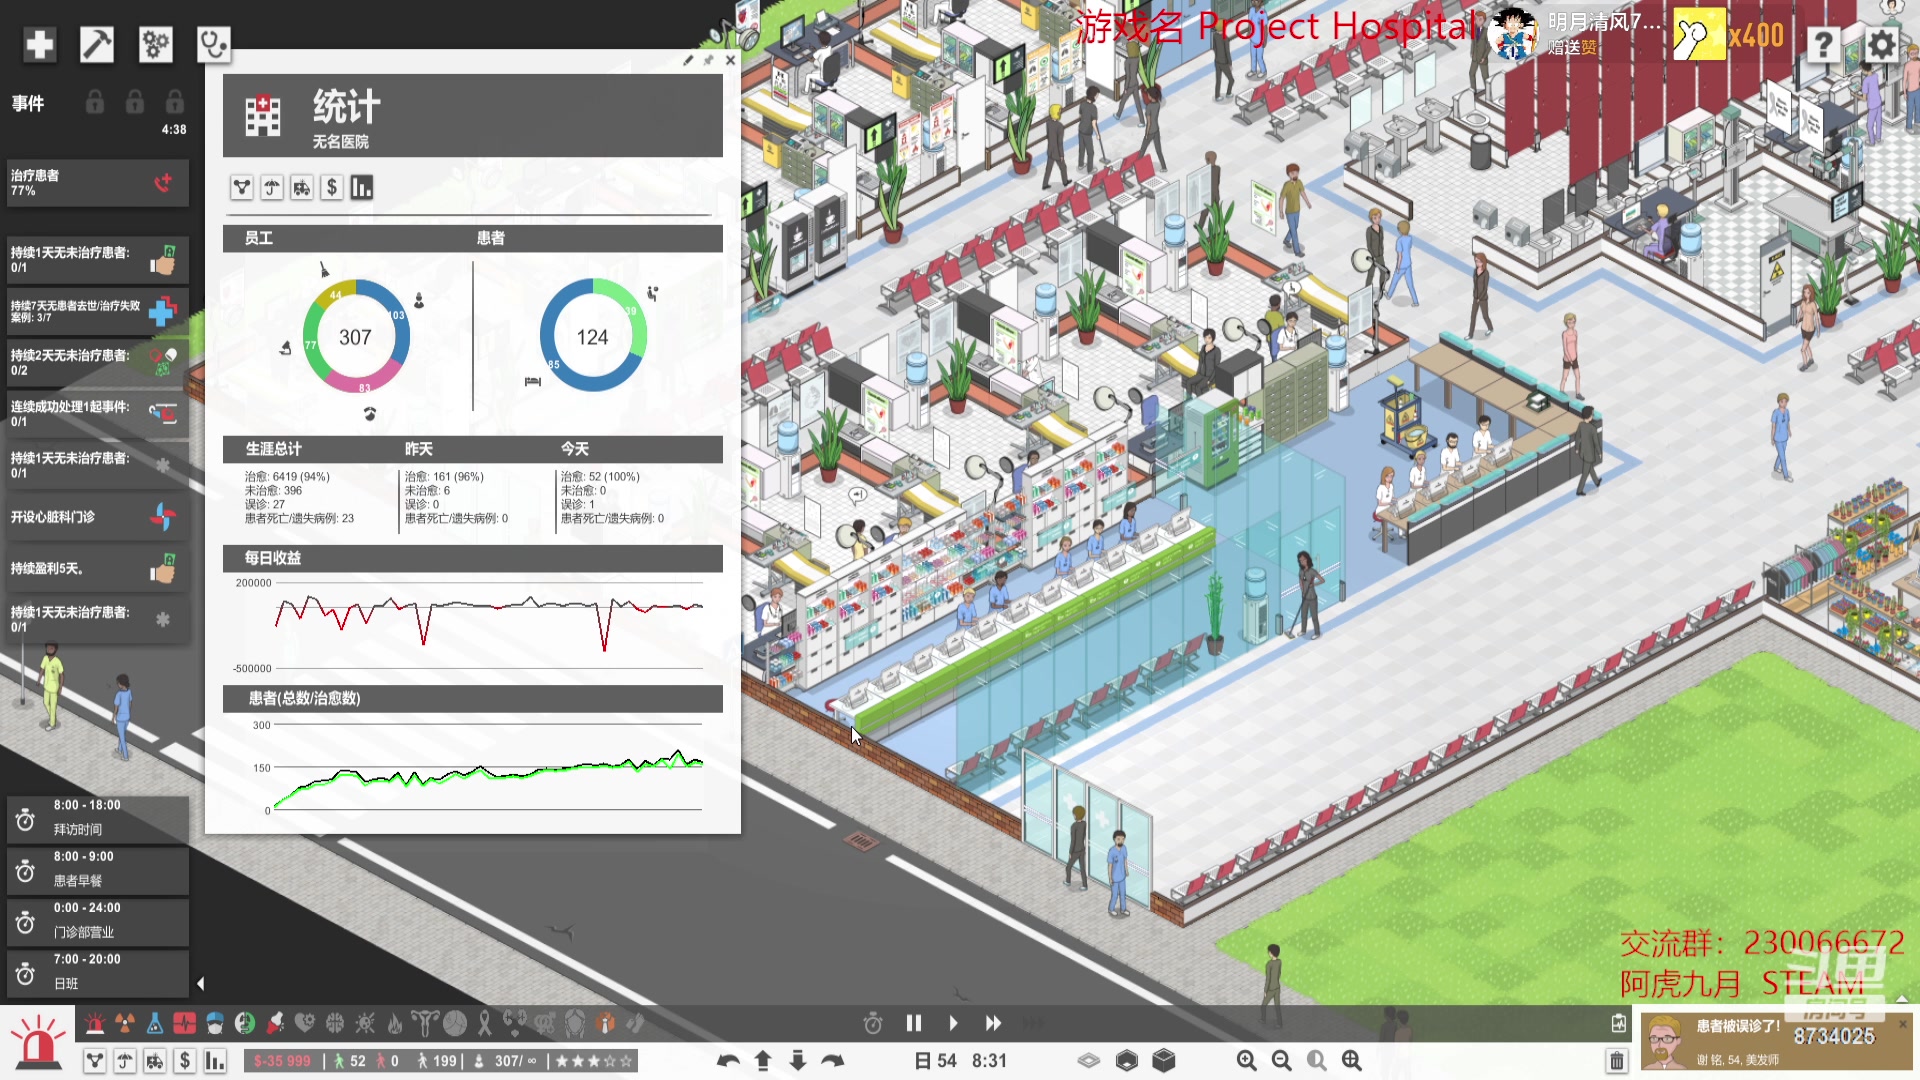Switch to network tab in statistics panel

(242, 187)
